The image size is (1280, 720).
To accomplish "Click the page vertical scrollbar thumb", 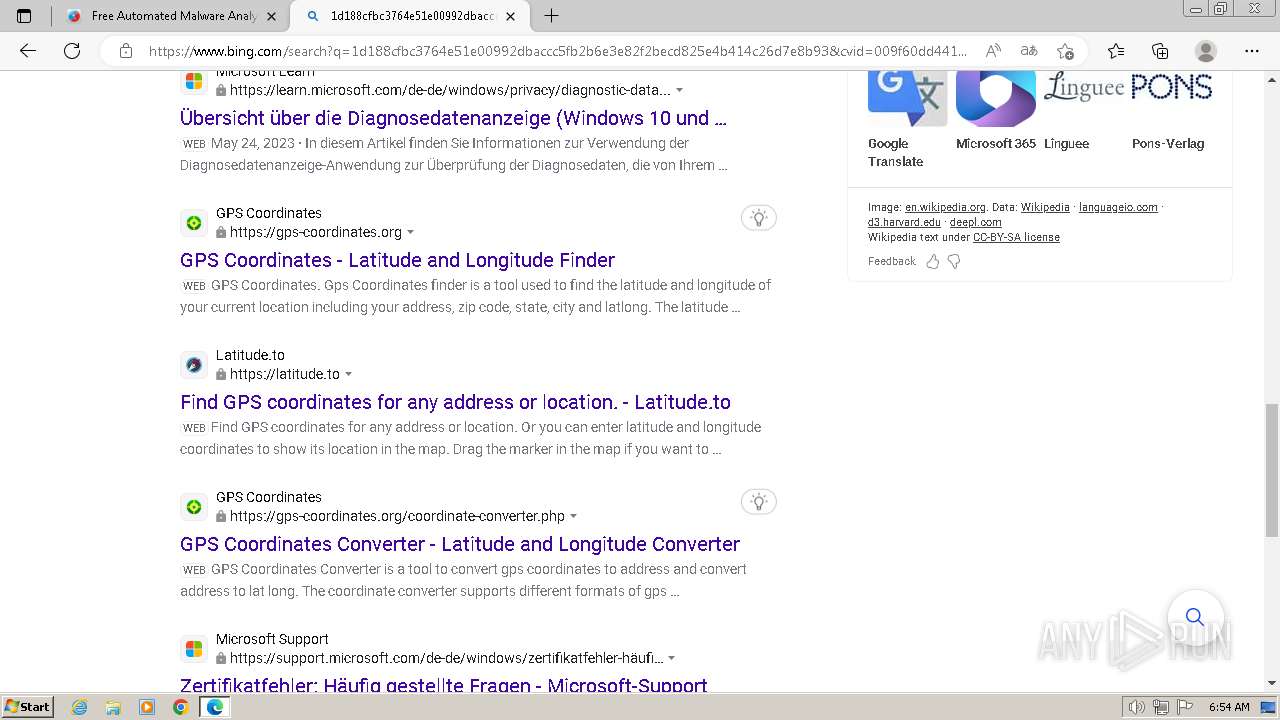I will (x=1272, y=470).
